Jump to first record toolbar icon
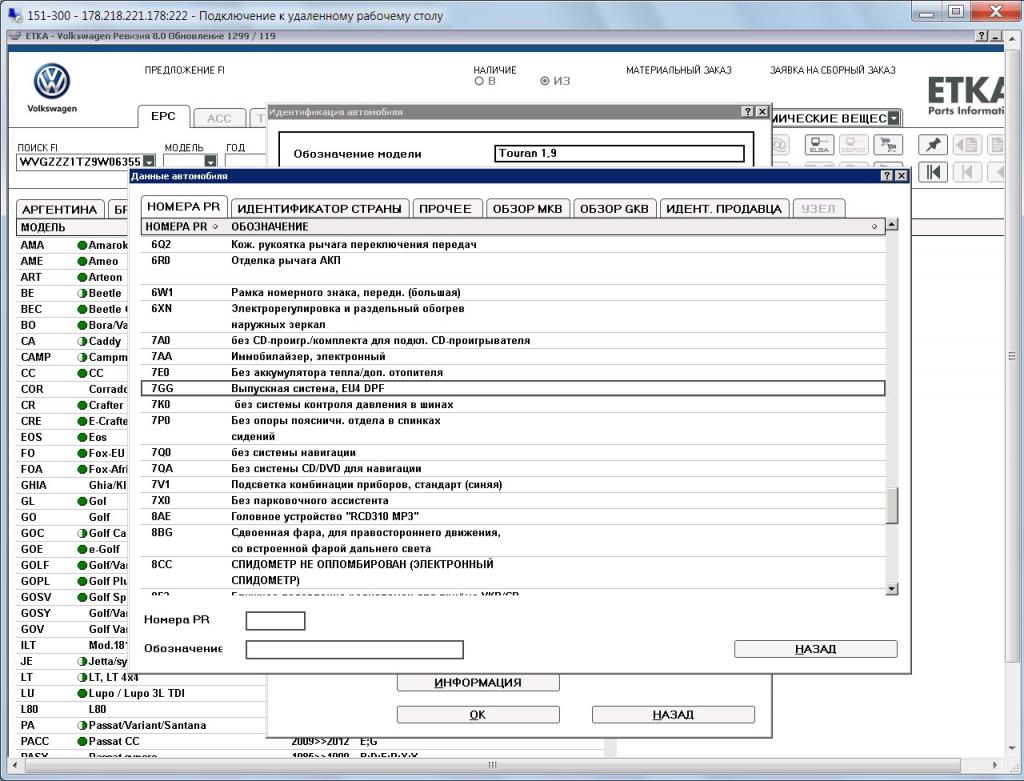1024x781 pixels. click(x=933, y=172)
